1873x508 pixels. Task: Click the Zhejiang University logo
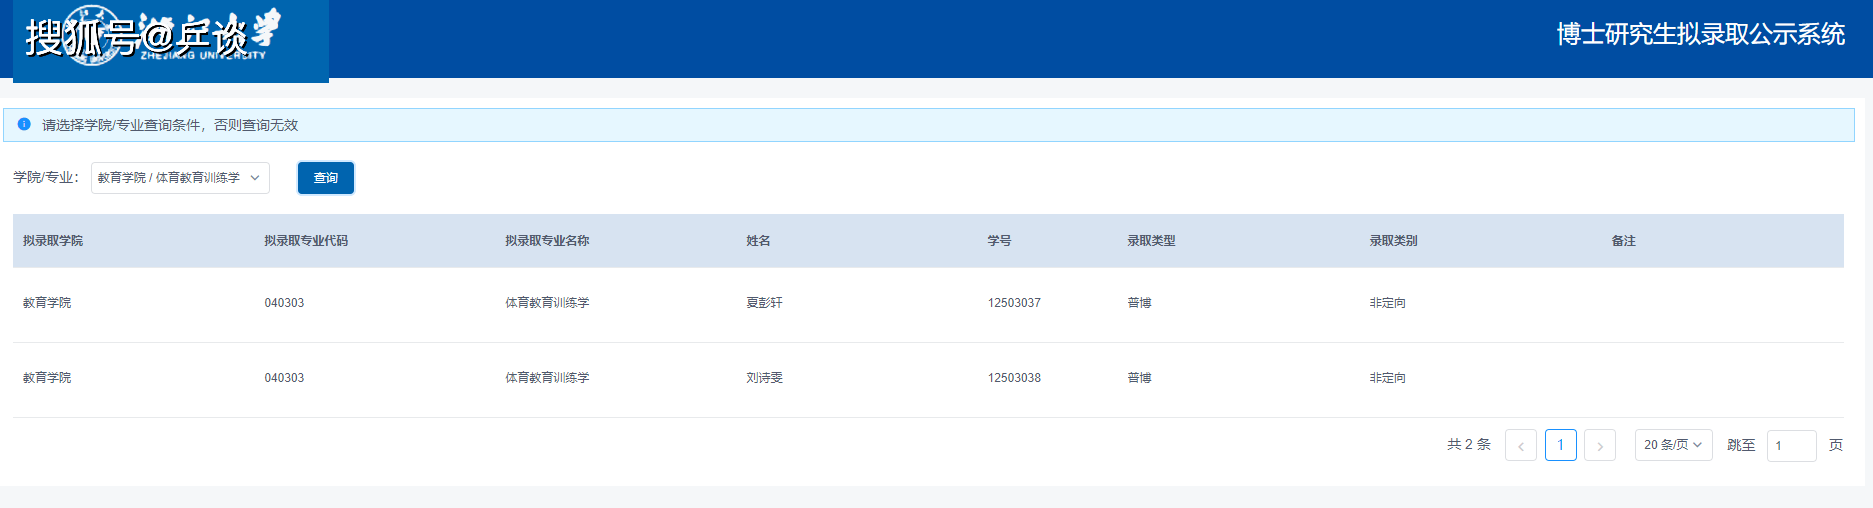tap(170, 40)
